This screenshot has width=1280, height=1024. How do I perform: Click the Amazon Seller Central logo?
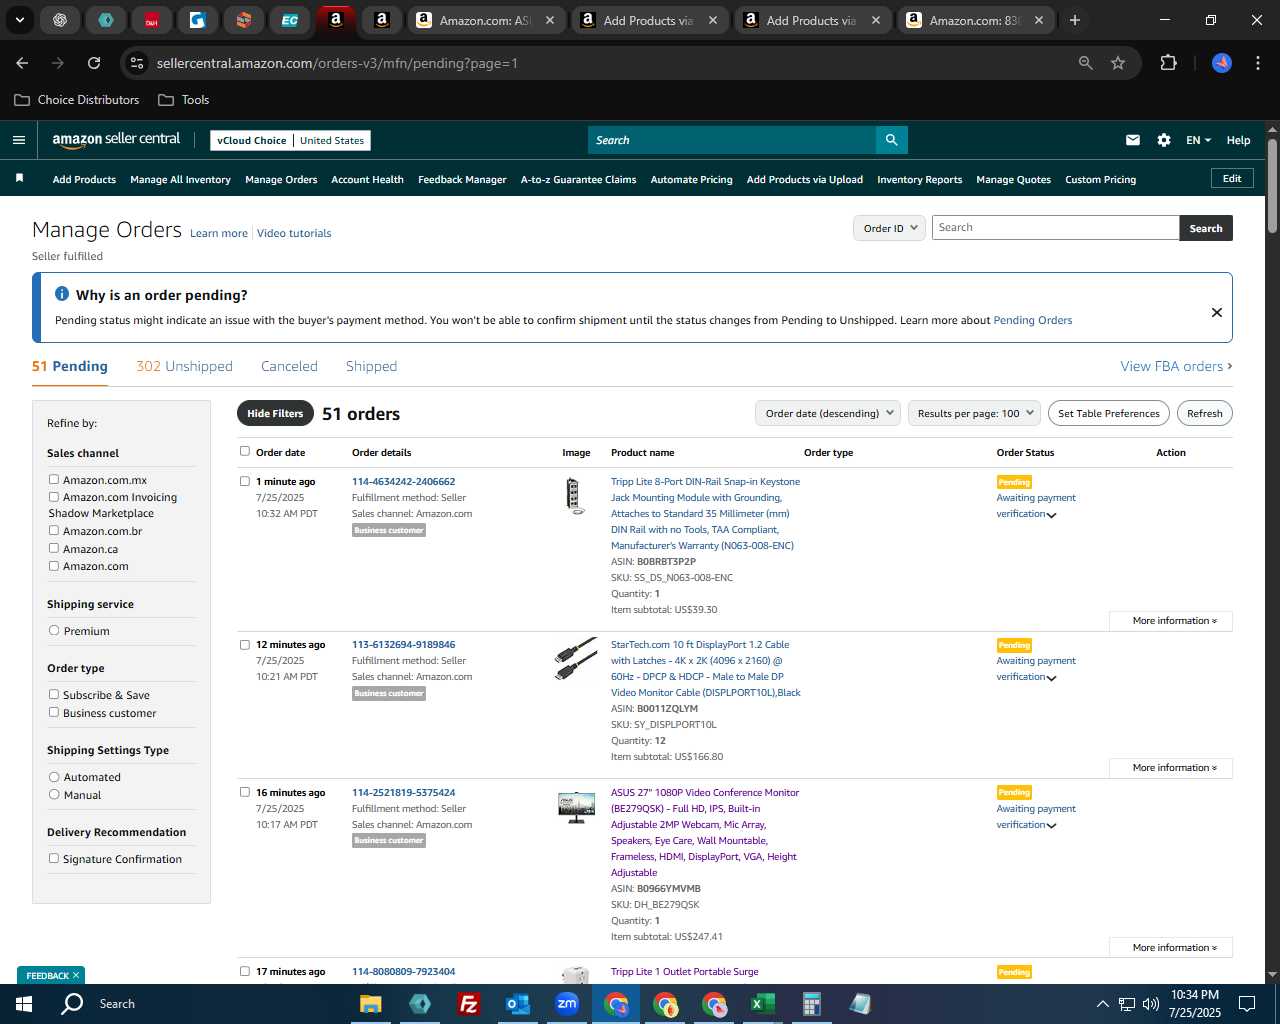click(x=116, y=140)
